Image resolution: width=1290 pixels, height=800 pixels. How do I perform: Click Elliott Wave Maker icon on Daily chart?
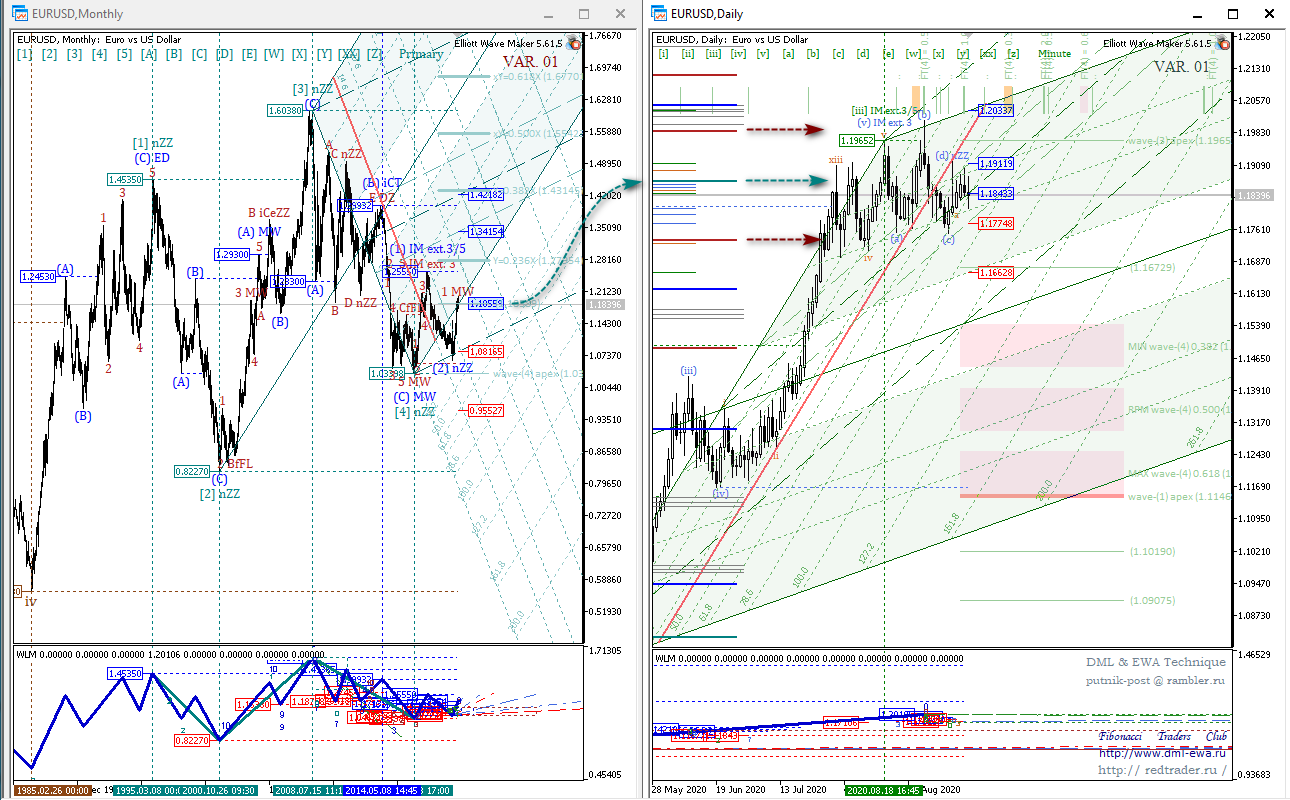point(1222,43)
